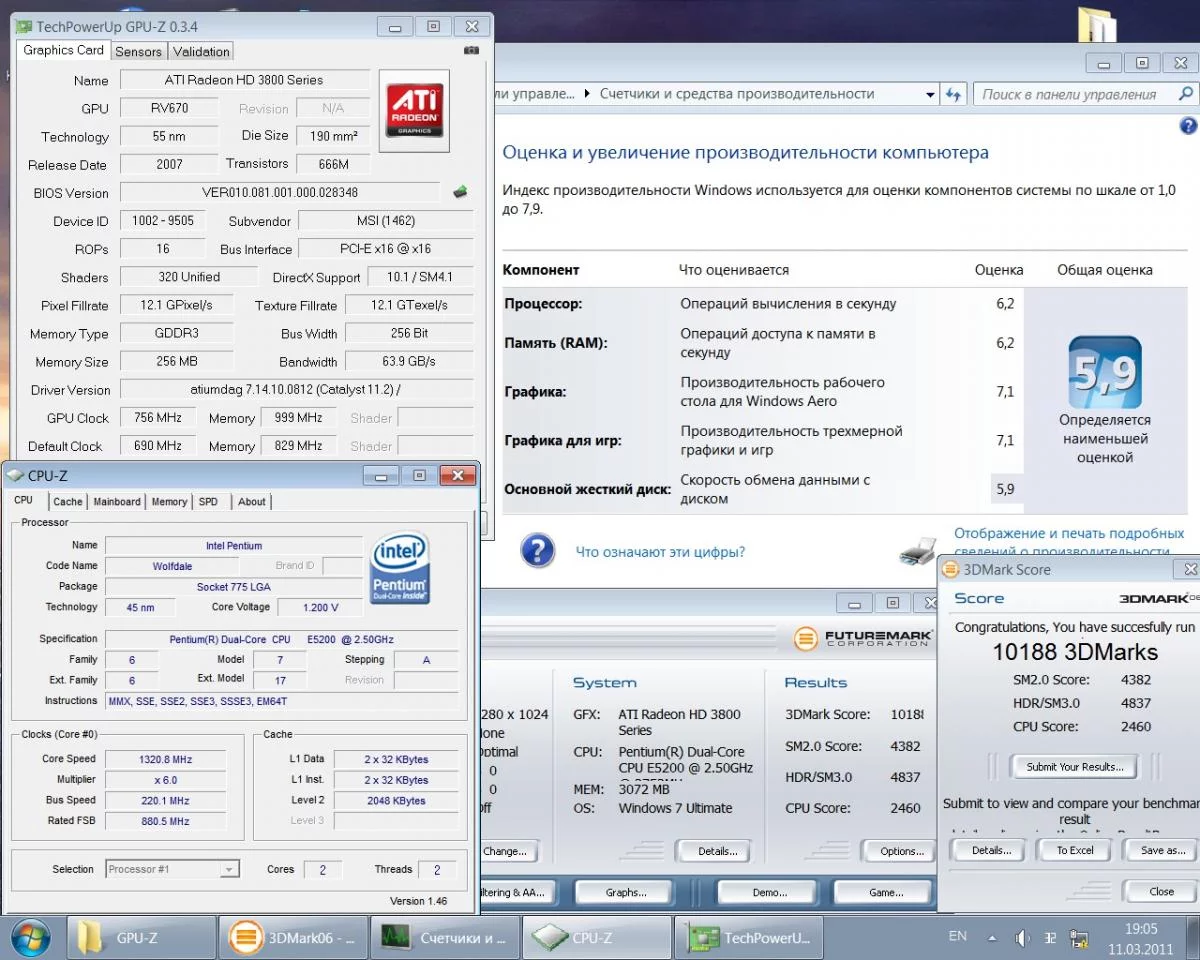Click the Filtering & AA button in 3DMark06
Viewport: 1200px width, 960px height.
point(517,892)
